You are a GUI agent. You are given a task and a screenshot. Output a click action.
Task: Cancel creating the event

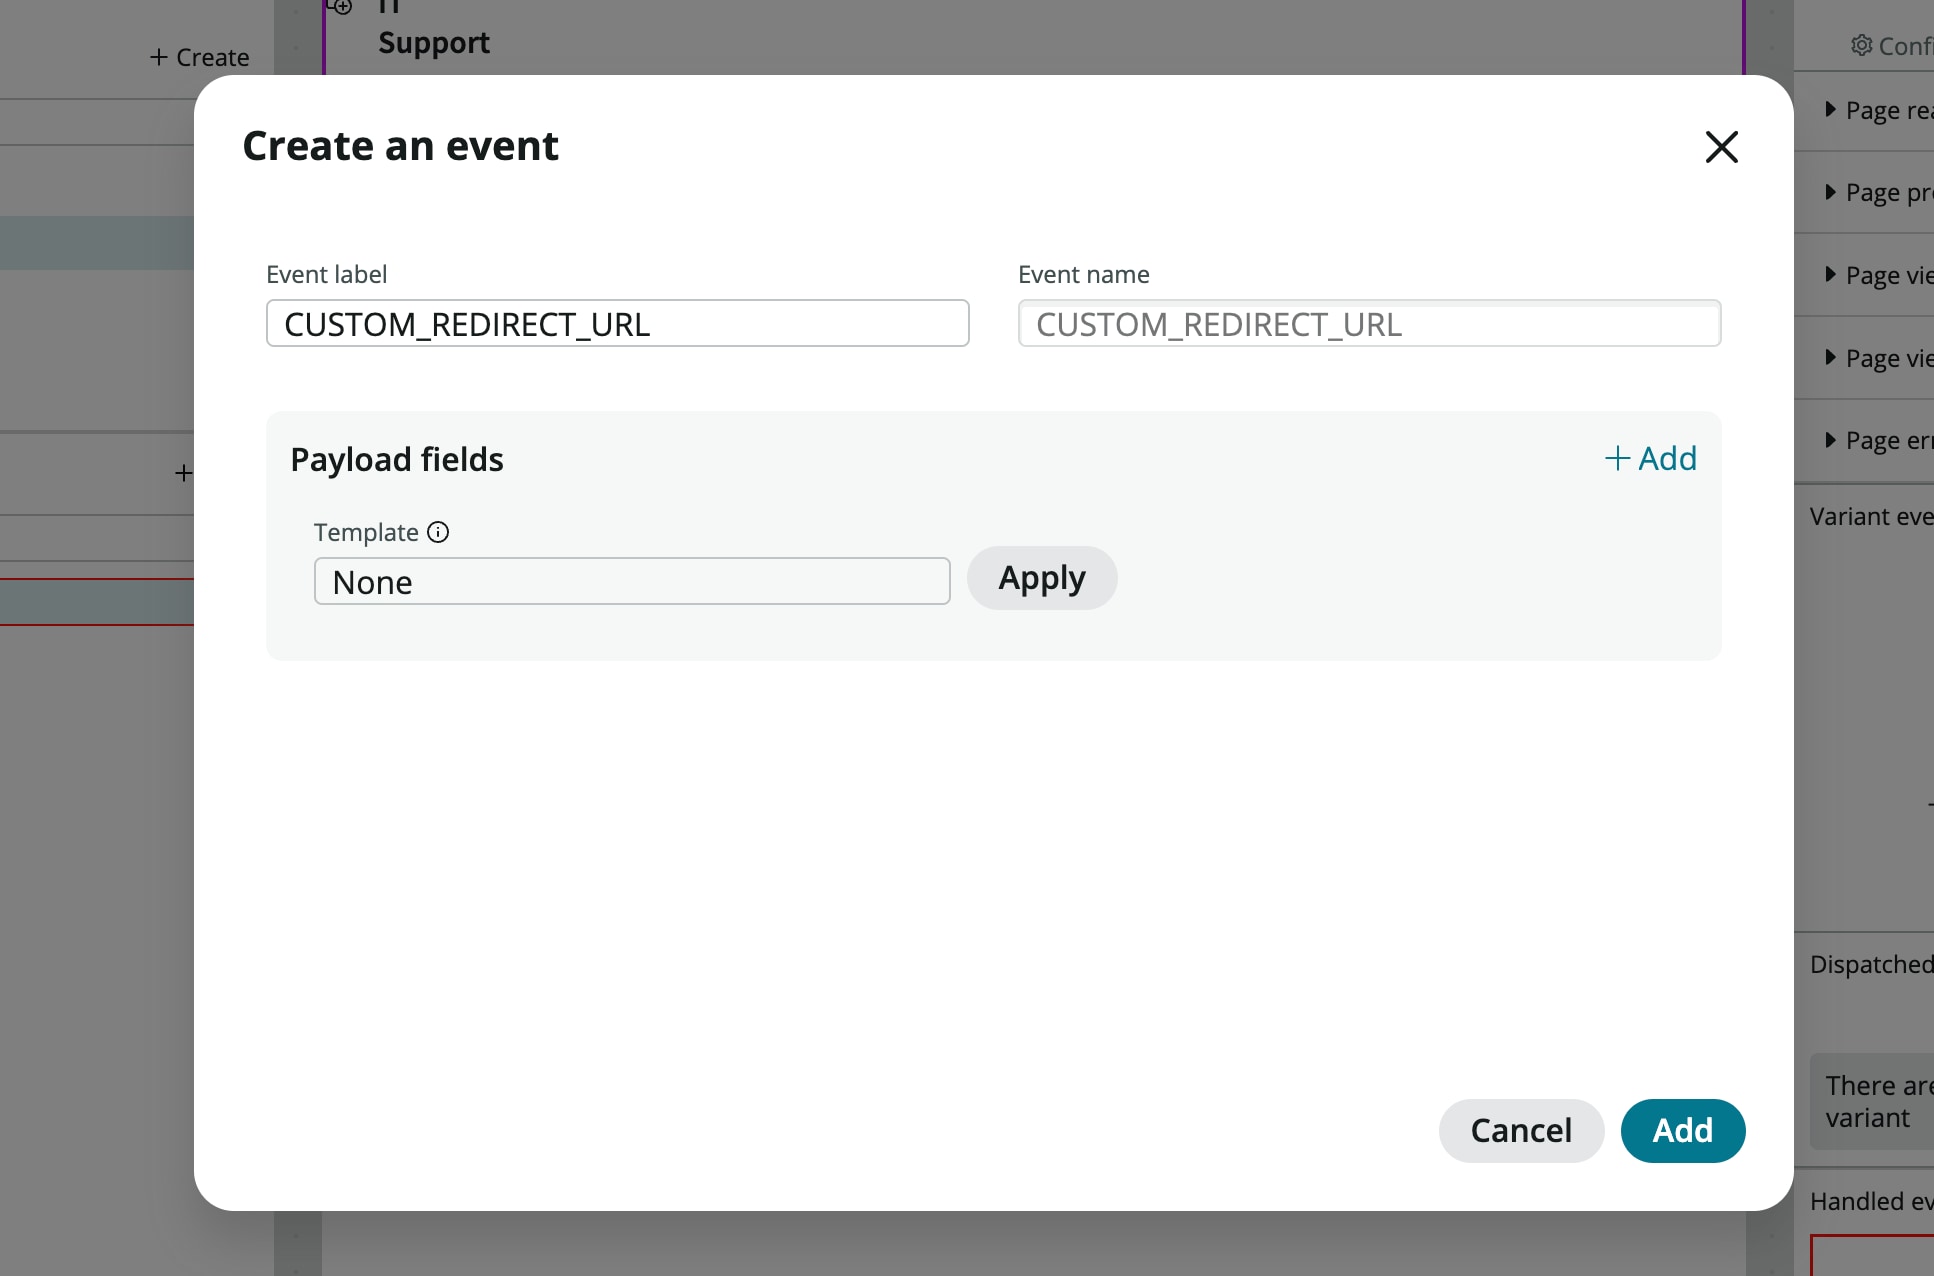click(x=1521, y=1130)
